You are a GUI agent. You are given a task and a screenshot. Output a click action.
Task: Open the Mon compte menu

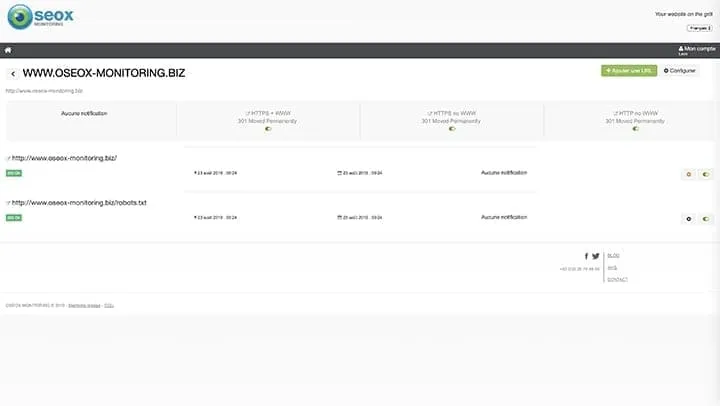click(x=697, y=49)
